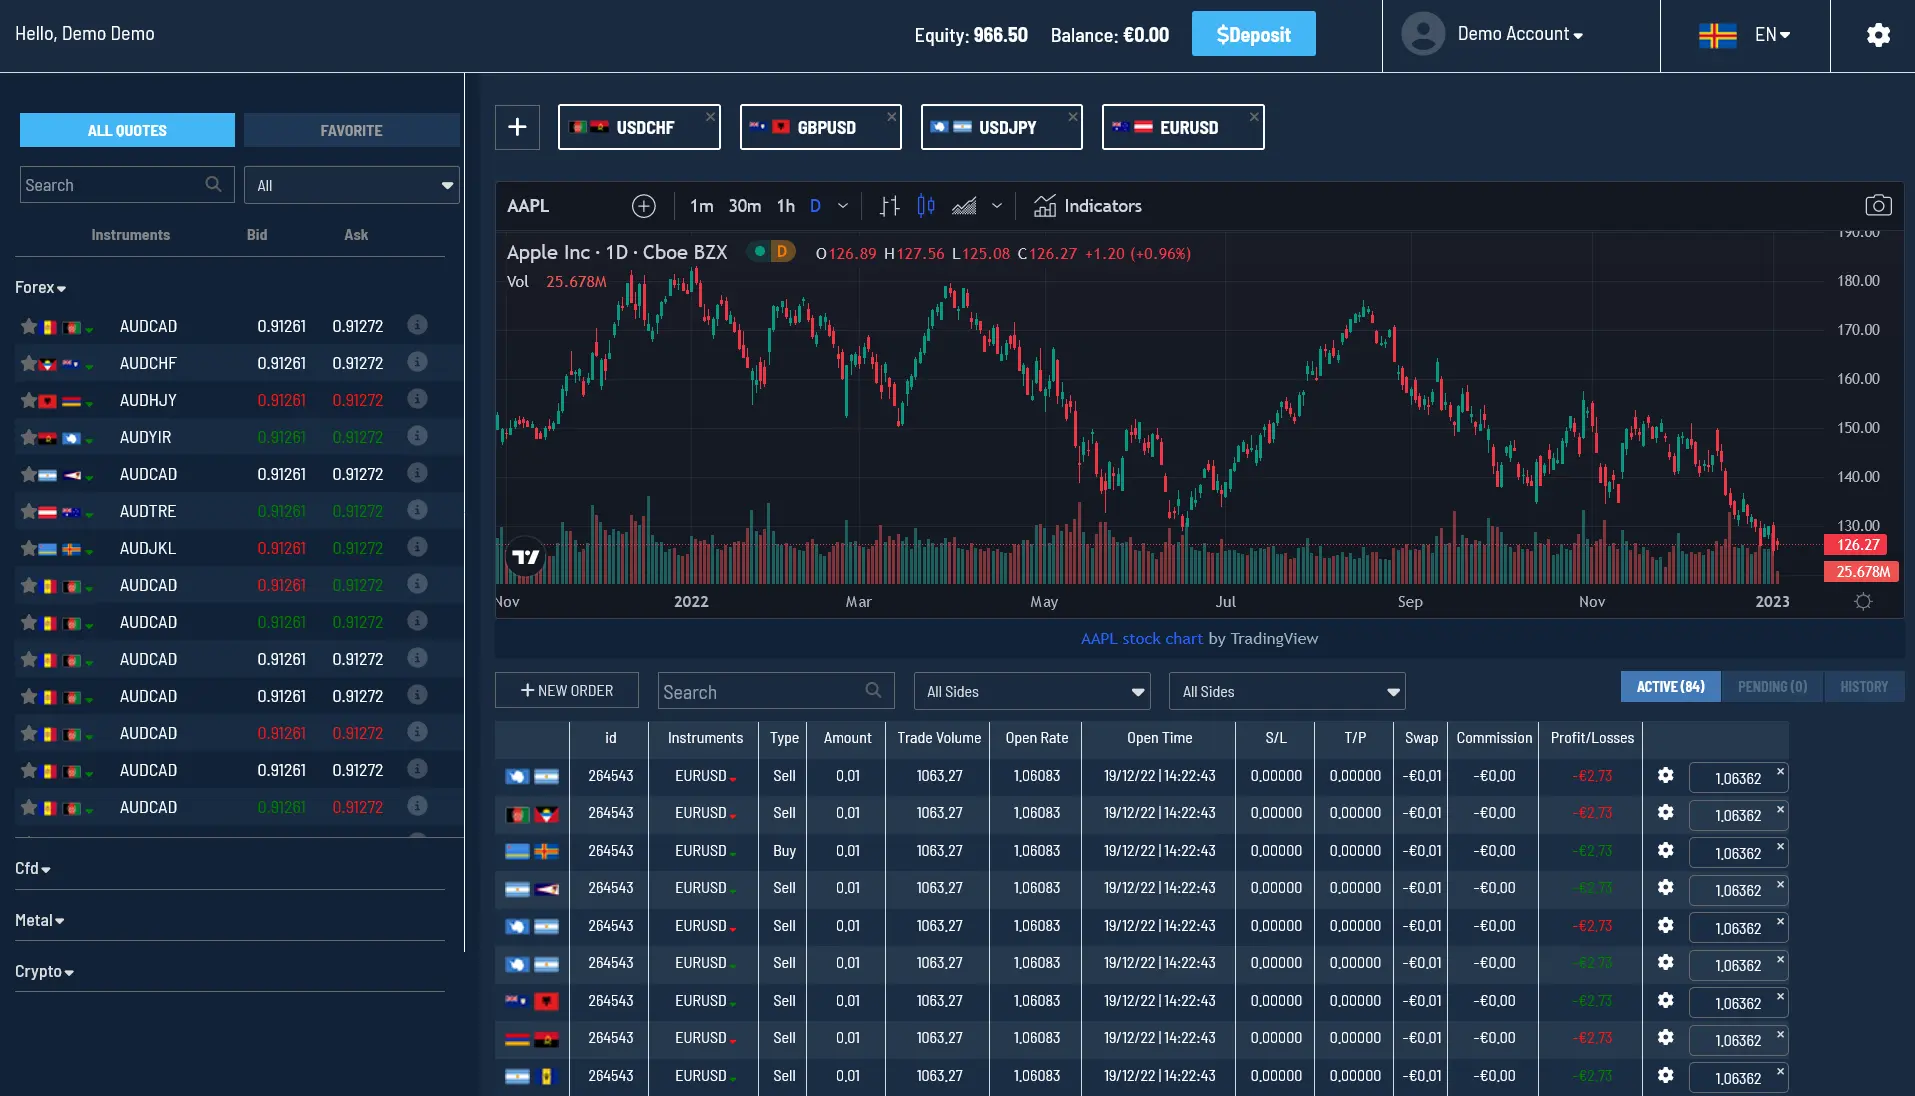
Task: Open the Pending (0) orders tab
Action: 1773,687
